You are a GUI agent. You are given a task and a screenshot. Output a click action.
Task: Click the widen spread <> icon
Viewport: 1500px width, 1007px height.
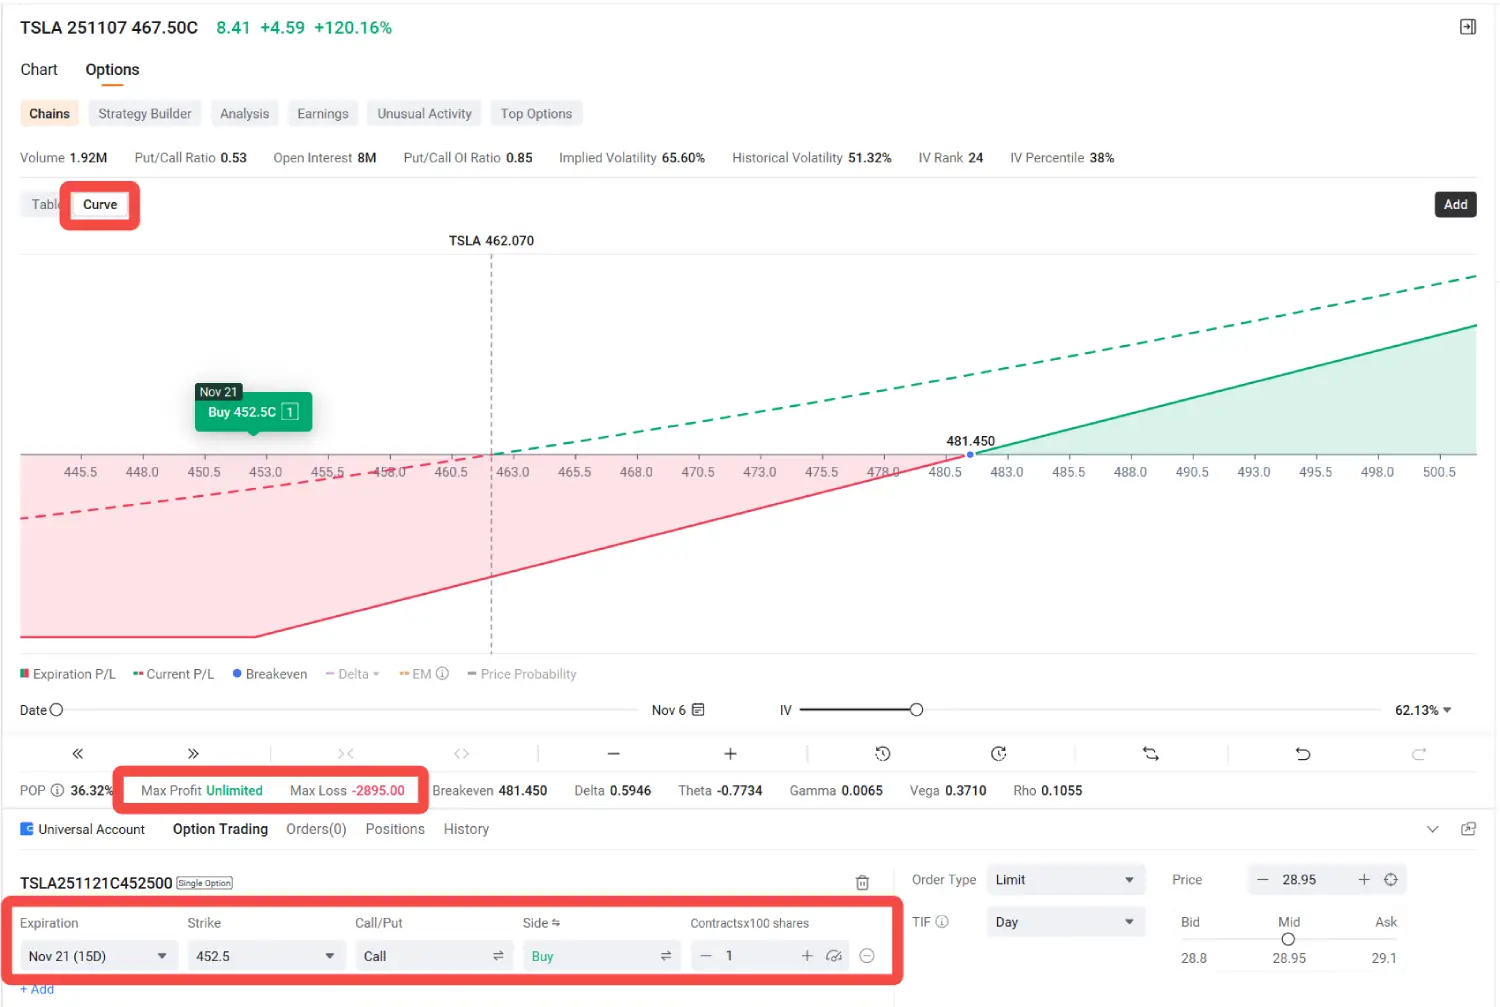click(x=461, y=754)
